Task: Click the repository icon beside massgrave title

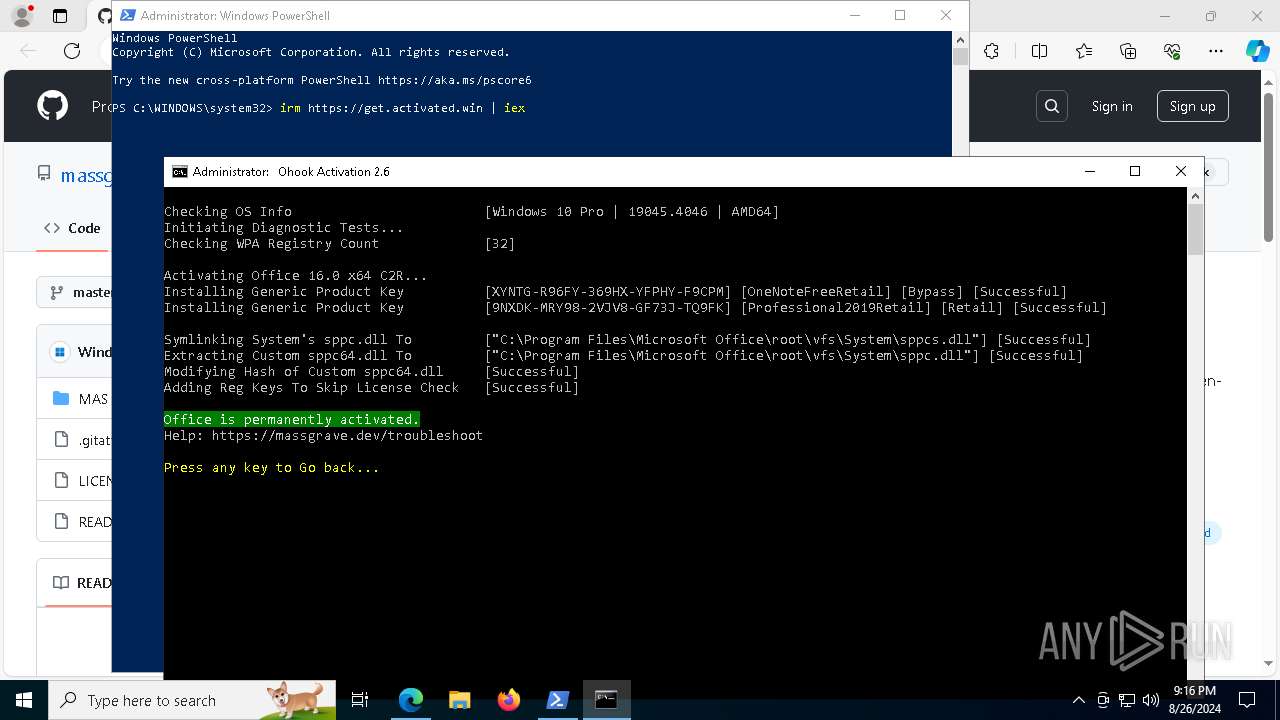Action: click(x=44, y=173)
